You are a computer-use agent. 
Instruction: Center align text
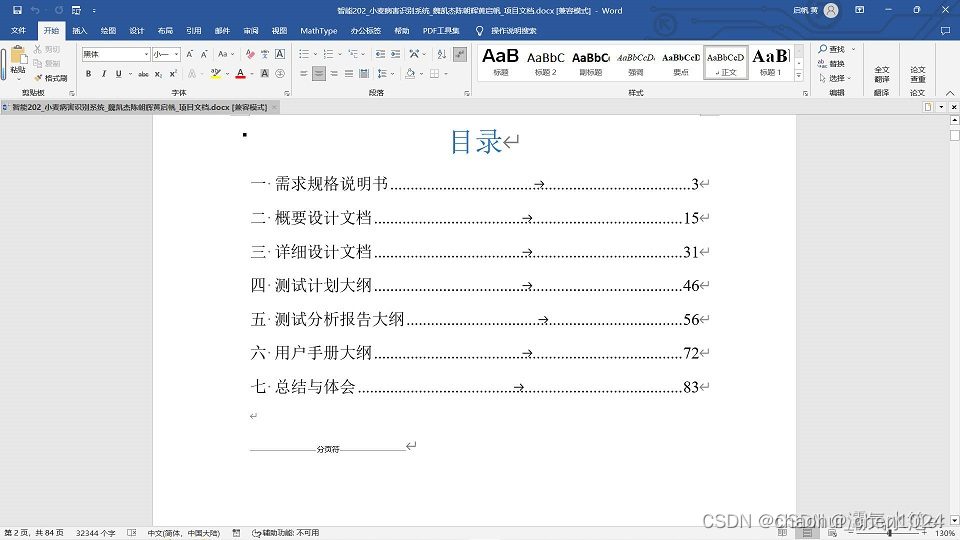[x=319, y=73]
